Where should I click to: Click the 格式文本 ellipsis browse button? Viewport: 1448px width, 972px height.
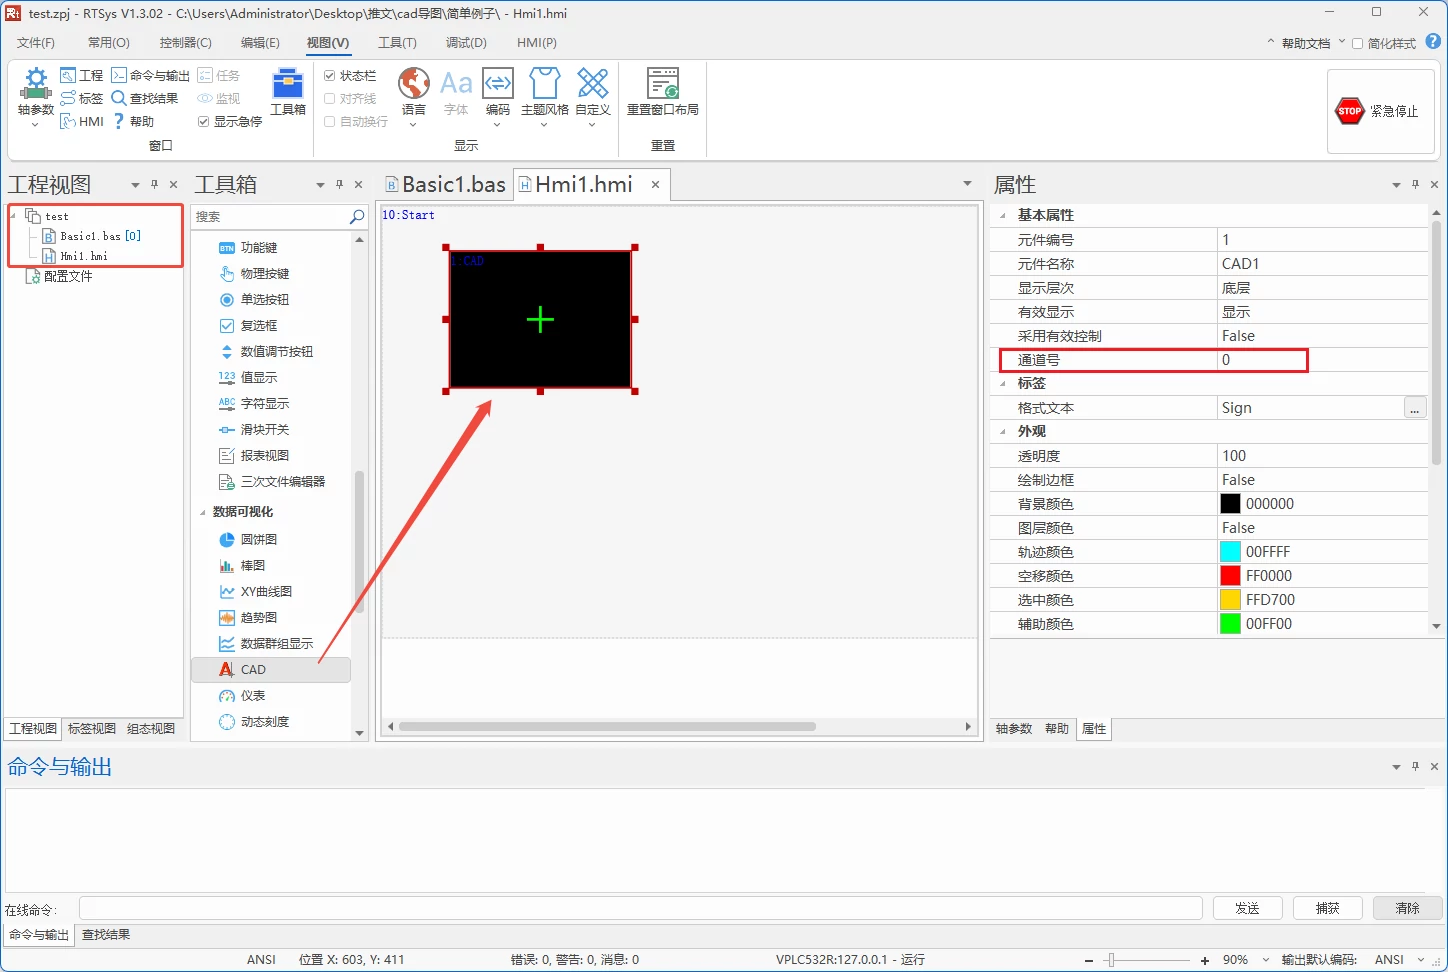pyautogui.click(x=1414, y=408)
